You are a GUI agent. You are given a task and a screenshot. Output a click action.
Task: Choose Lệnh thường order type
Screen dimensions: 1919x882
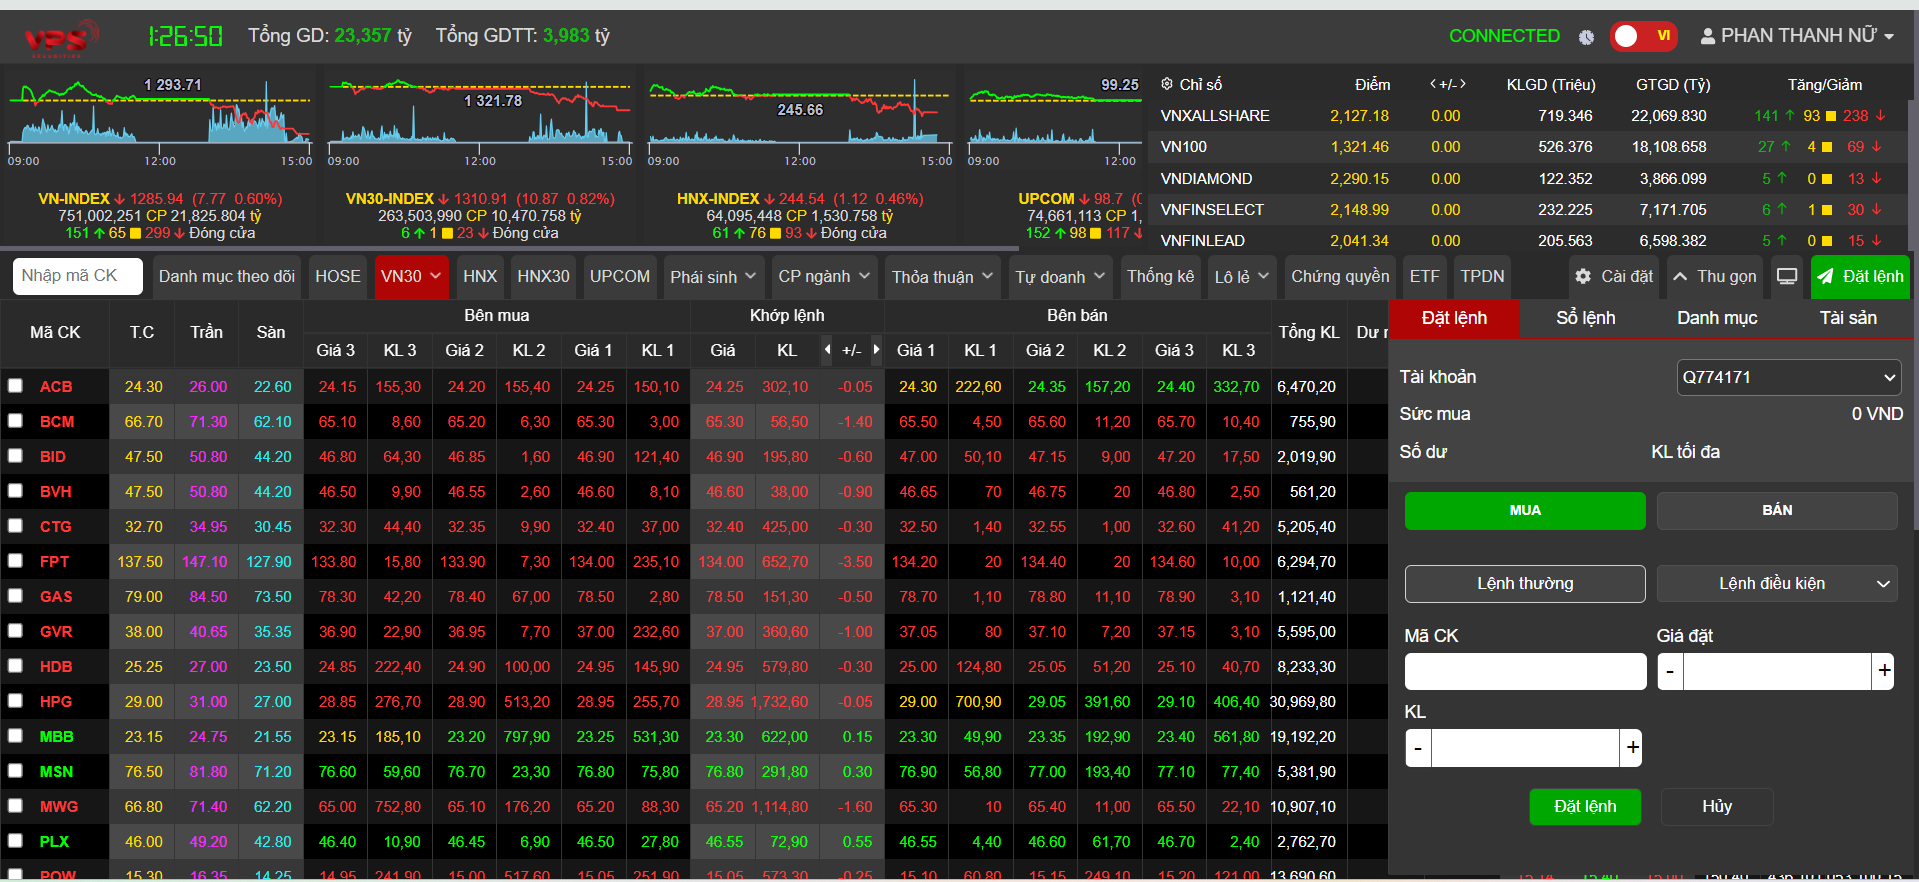[x=1525, y=584]
